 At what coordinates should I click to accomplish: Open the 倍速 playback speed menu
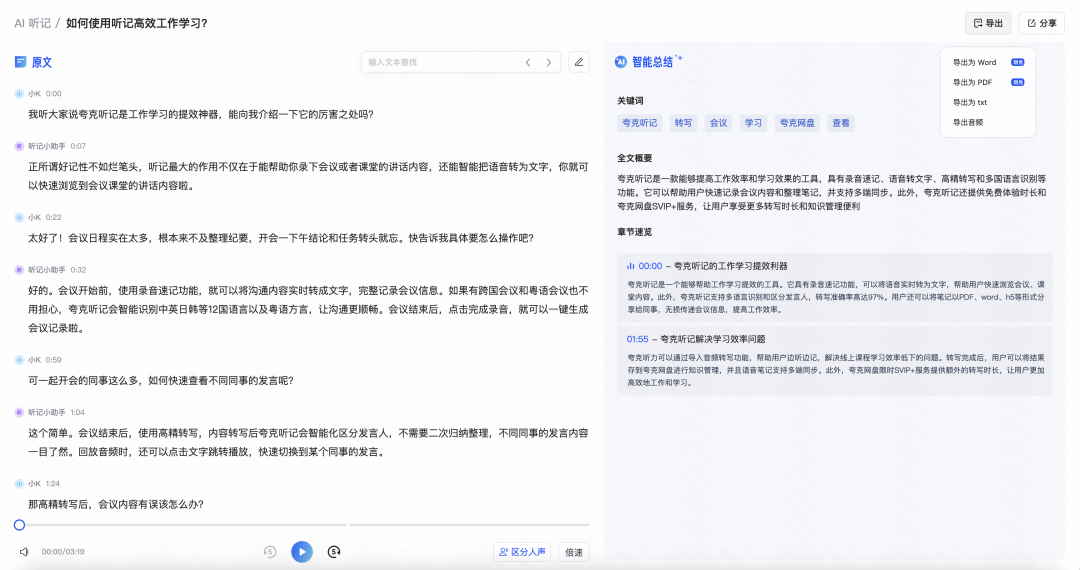click(x=574, y=551)
